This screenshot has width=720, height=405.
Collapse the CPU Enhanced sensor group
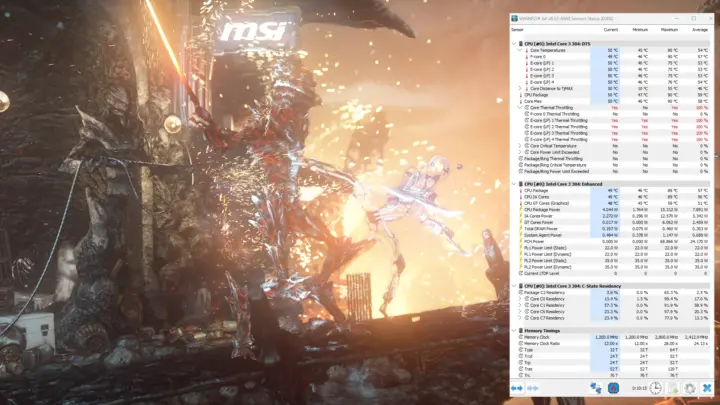click(x=514, y=184)
